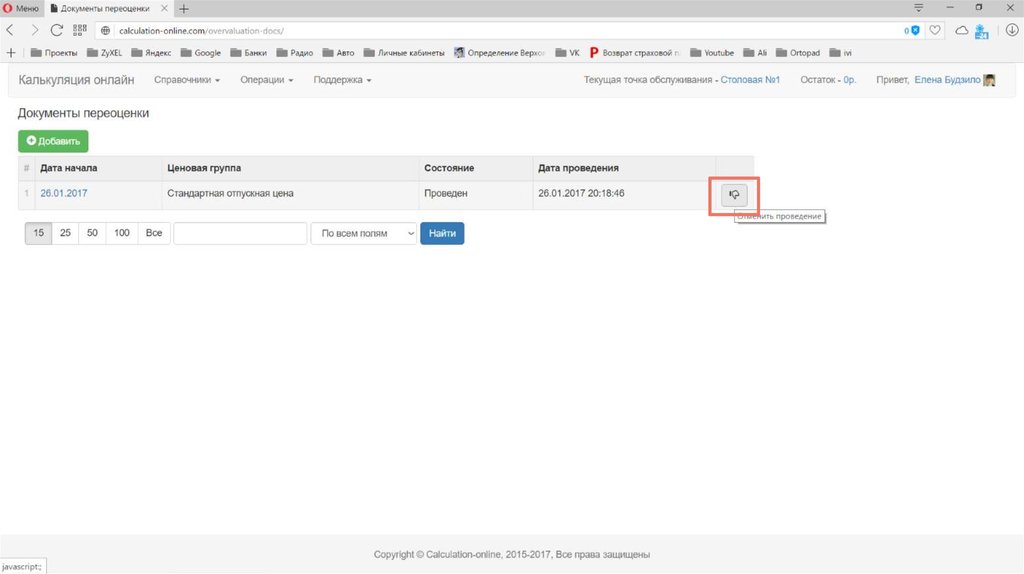The height and width of the screenshot is (574, 1024).
Task: Show Все rows per page
Action: (153, 233)
